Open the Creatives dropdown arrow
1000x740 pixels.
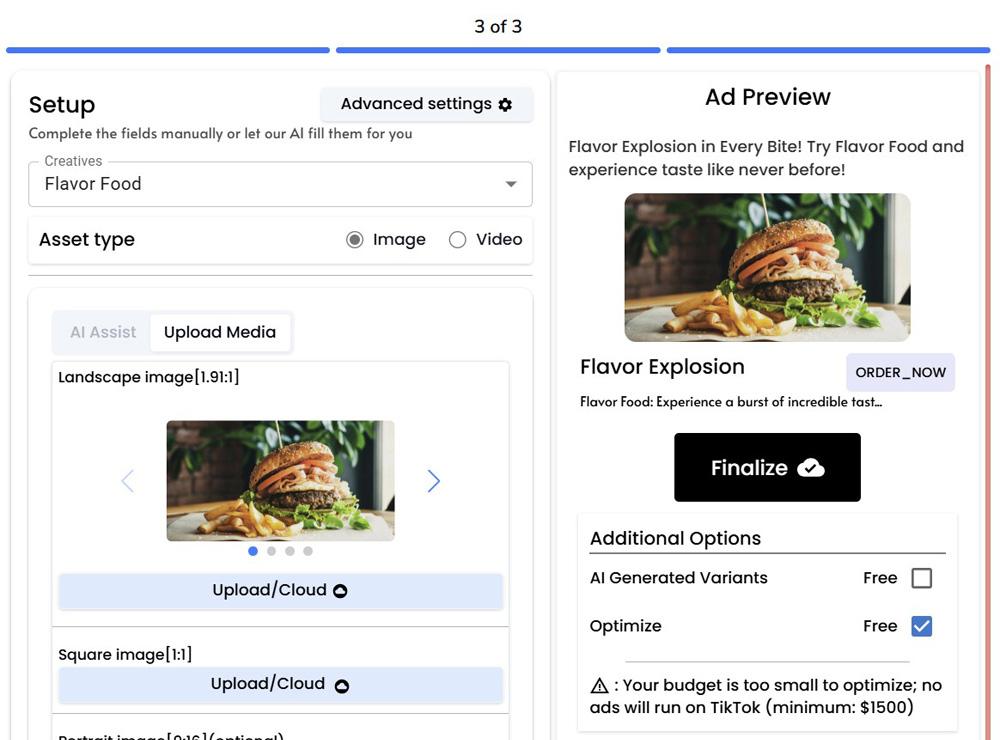click(x=511, y=184)
